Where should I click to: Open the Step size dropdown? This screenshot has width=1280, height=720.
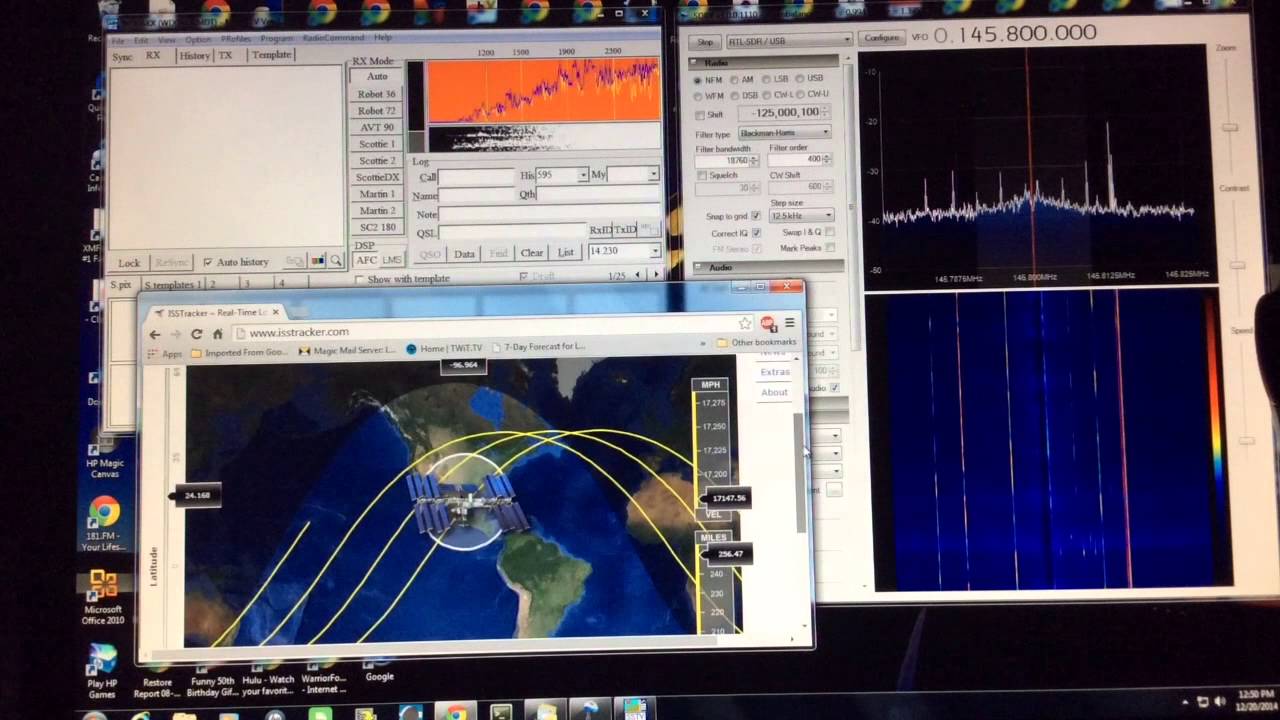[x=802, y=216]
